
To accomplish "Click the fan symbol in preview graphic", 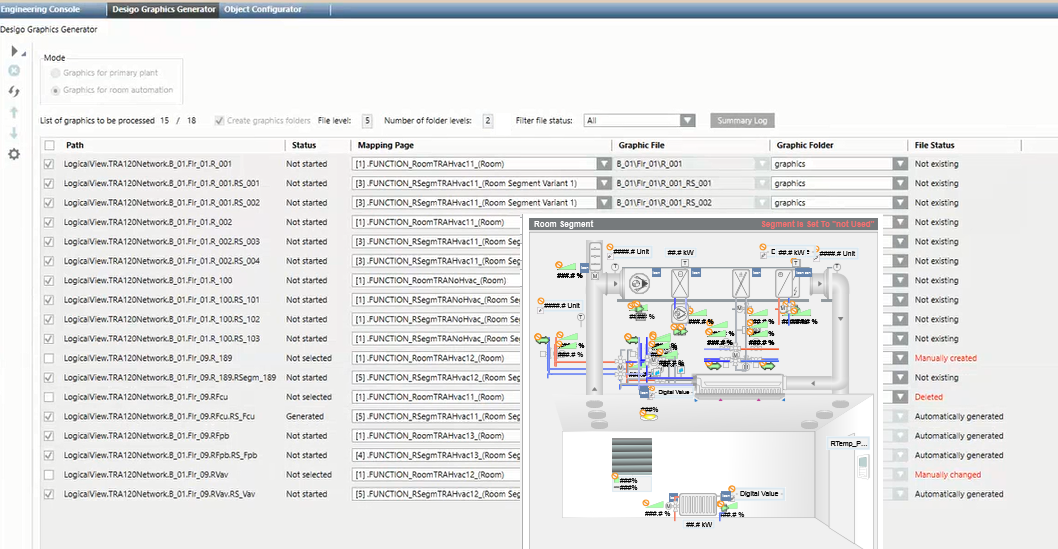I will [634, 284].
